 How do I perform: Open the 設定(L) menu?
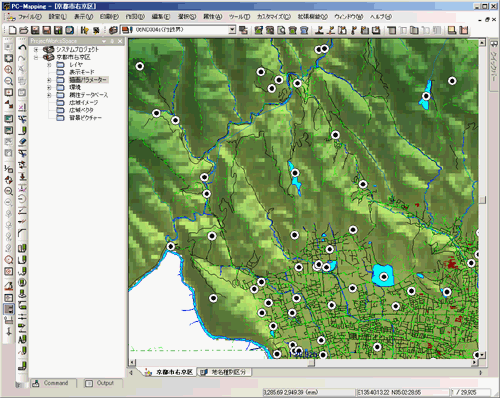click(x=58, y=17)
